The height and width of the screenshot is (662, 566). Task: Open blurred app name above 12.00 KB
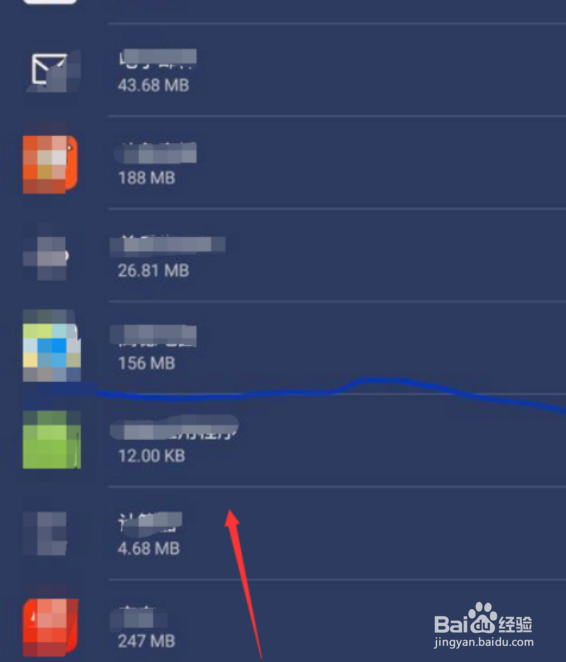174,428
